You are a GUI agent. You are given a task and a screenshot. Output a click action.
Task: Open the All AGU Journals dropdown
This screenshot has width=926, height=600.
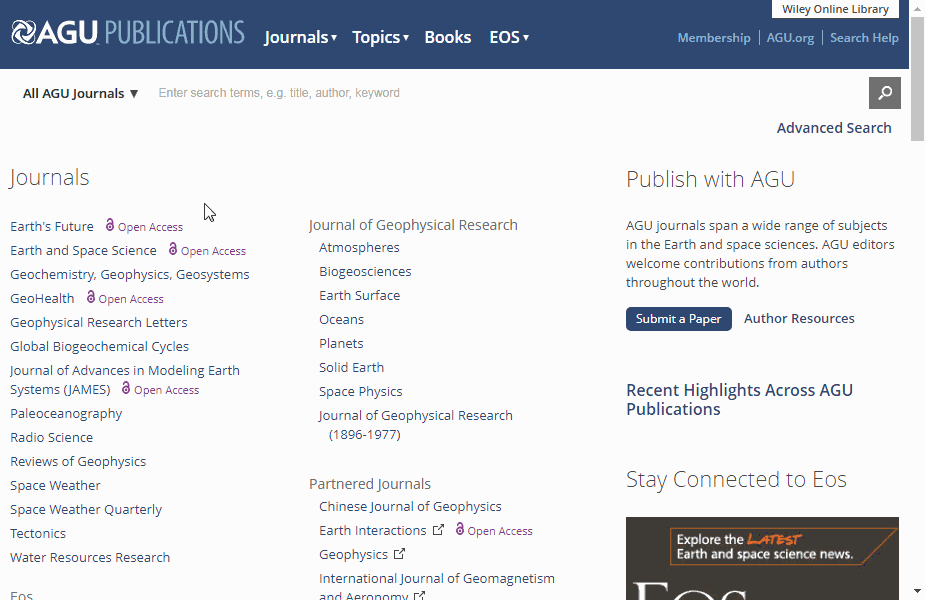point(80,93)
